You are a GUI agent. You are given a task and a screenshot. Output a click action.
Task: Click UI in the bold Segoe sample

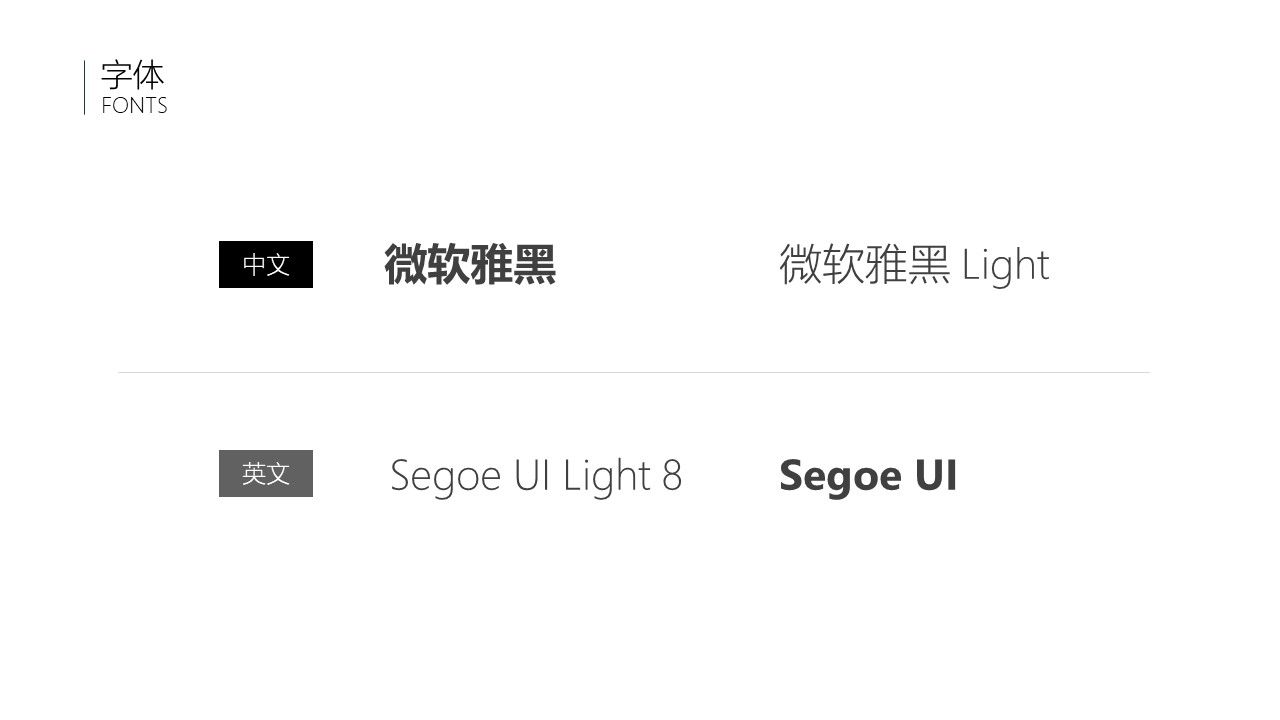coord(936,475)
